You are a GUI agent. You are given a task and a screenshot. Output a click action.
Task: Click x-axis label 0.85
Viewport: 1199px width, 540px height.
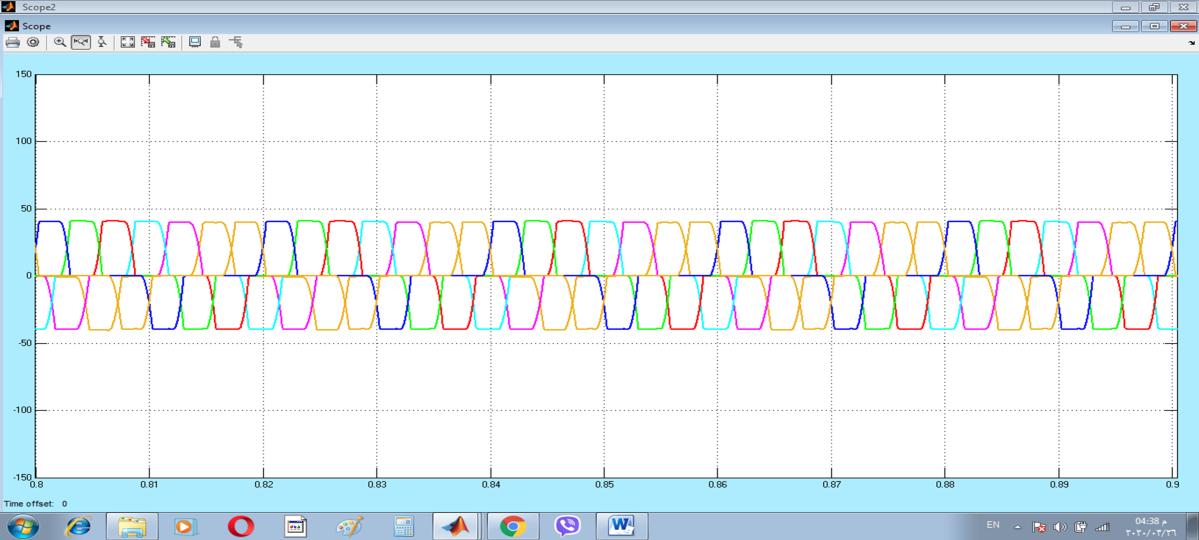coord(604,485)
